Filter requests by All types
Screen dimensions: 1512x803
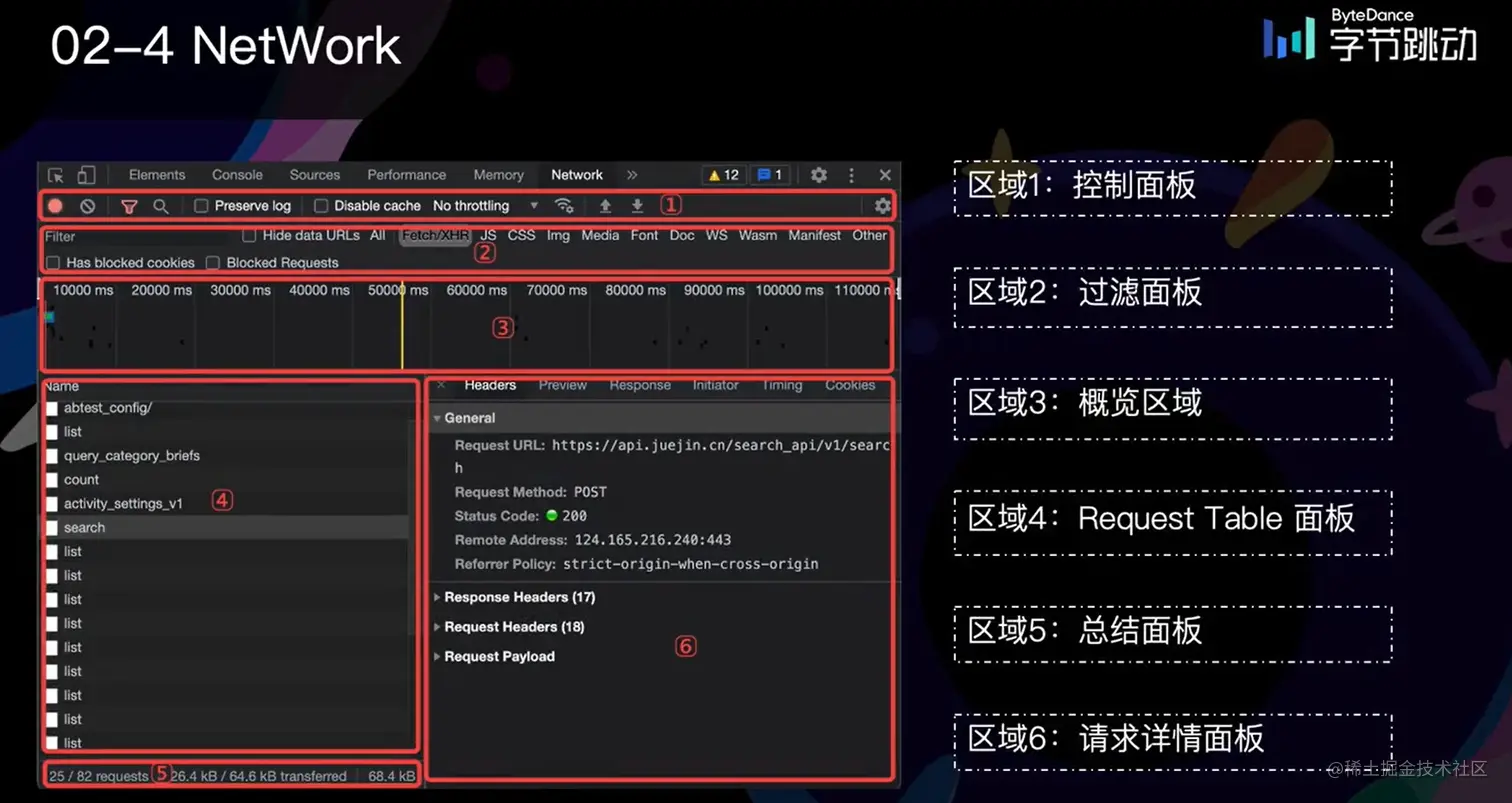[377, 236]
